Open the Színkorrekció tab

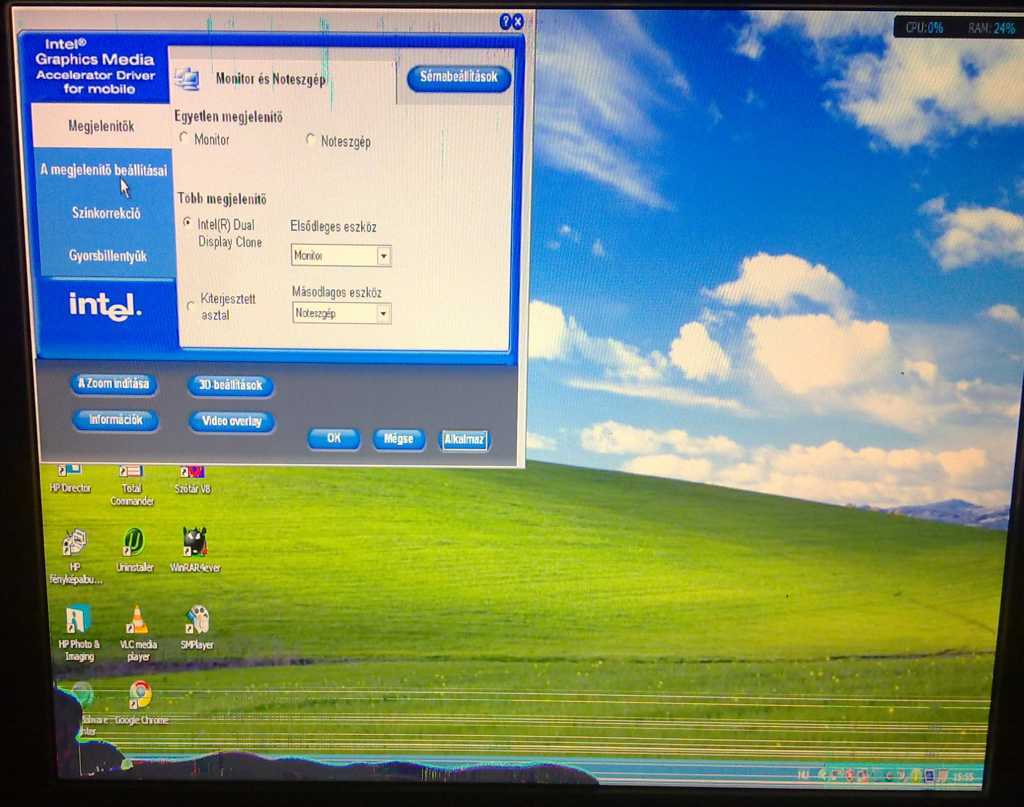coord(106,213)
